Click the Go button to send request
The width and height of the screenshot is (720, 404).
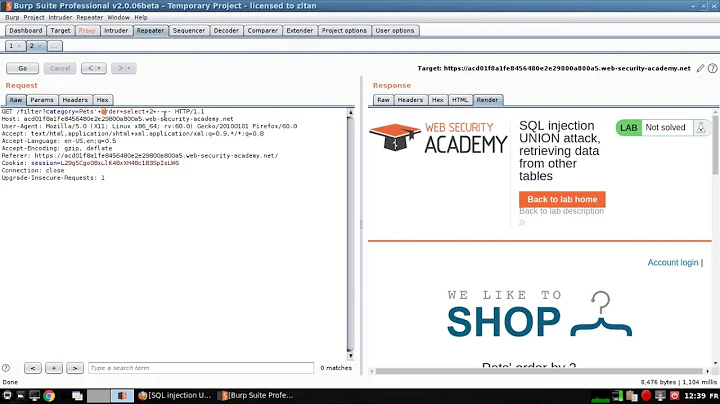[22, 68]
